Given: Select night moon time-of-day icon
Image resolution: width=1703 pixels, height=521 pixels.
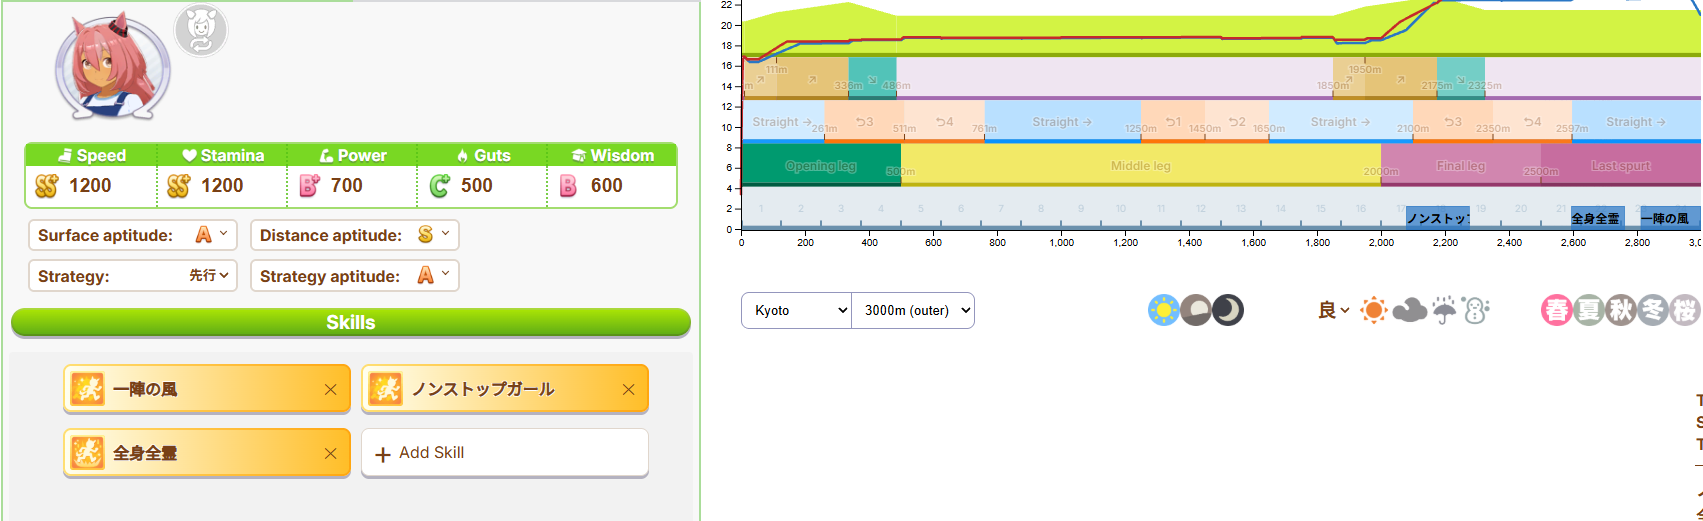Looking at the screenshot, I should [x=1228, y=310].
